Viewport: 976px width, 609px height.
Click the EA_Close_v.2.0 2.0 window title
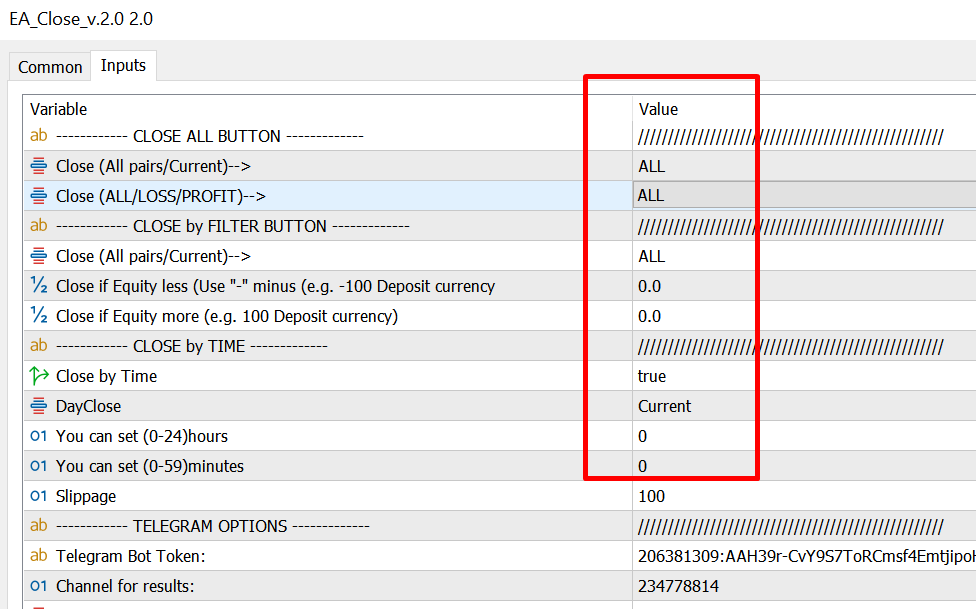pyautogui.click(x=81, y=19)
